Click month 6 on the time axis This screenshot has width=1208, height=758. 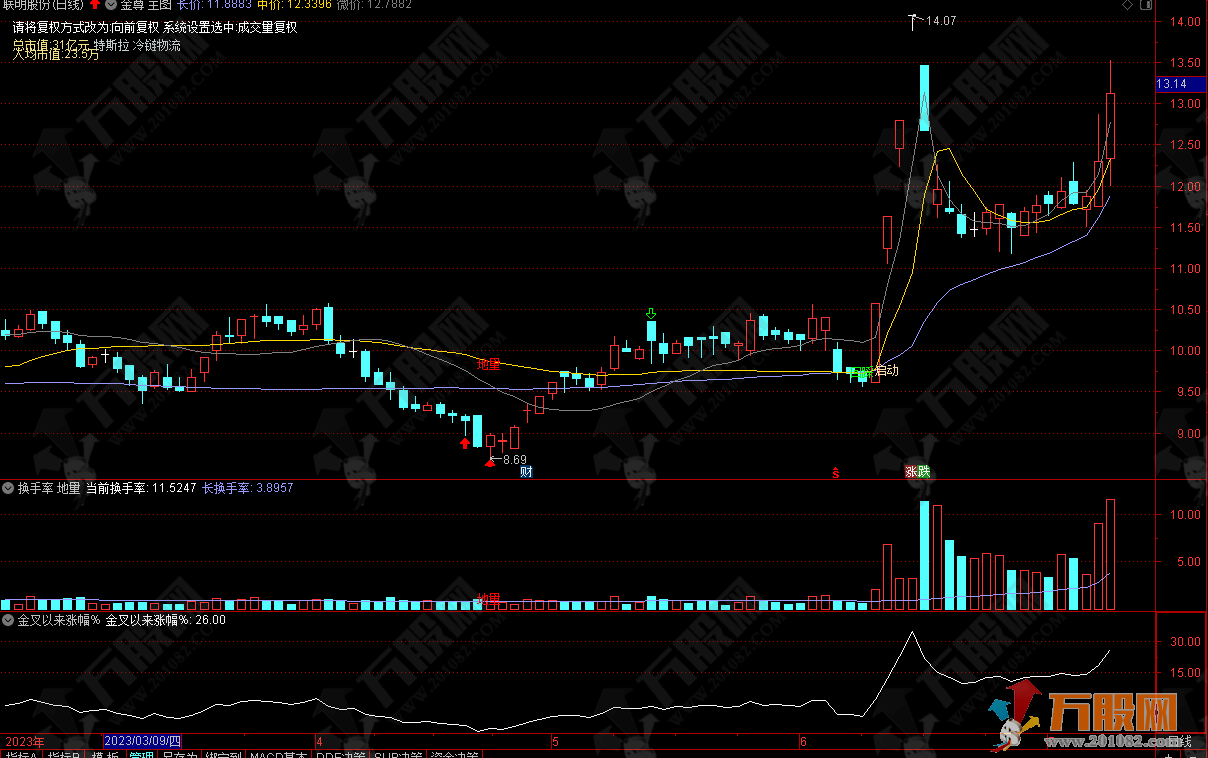coord(802,742)
